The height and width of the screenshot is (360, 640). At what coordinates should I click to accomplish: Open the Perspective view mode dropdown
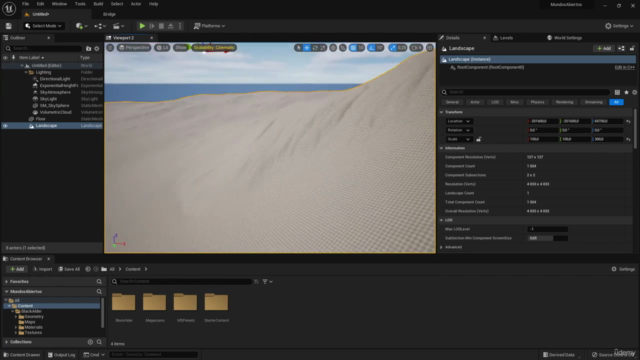134,48
